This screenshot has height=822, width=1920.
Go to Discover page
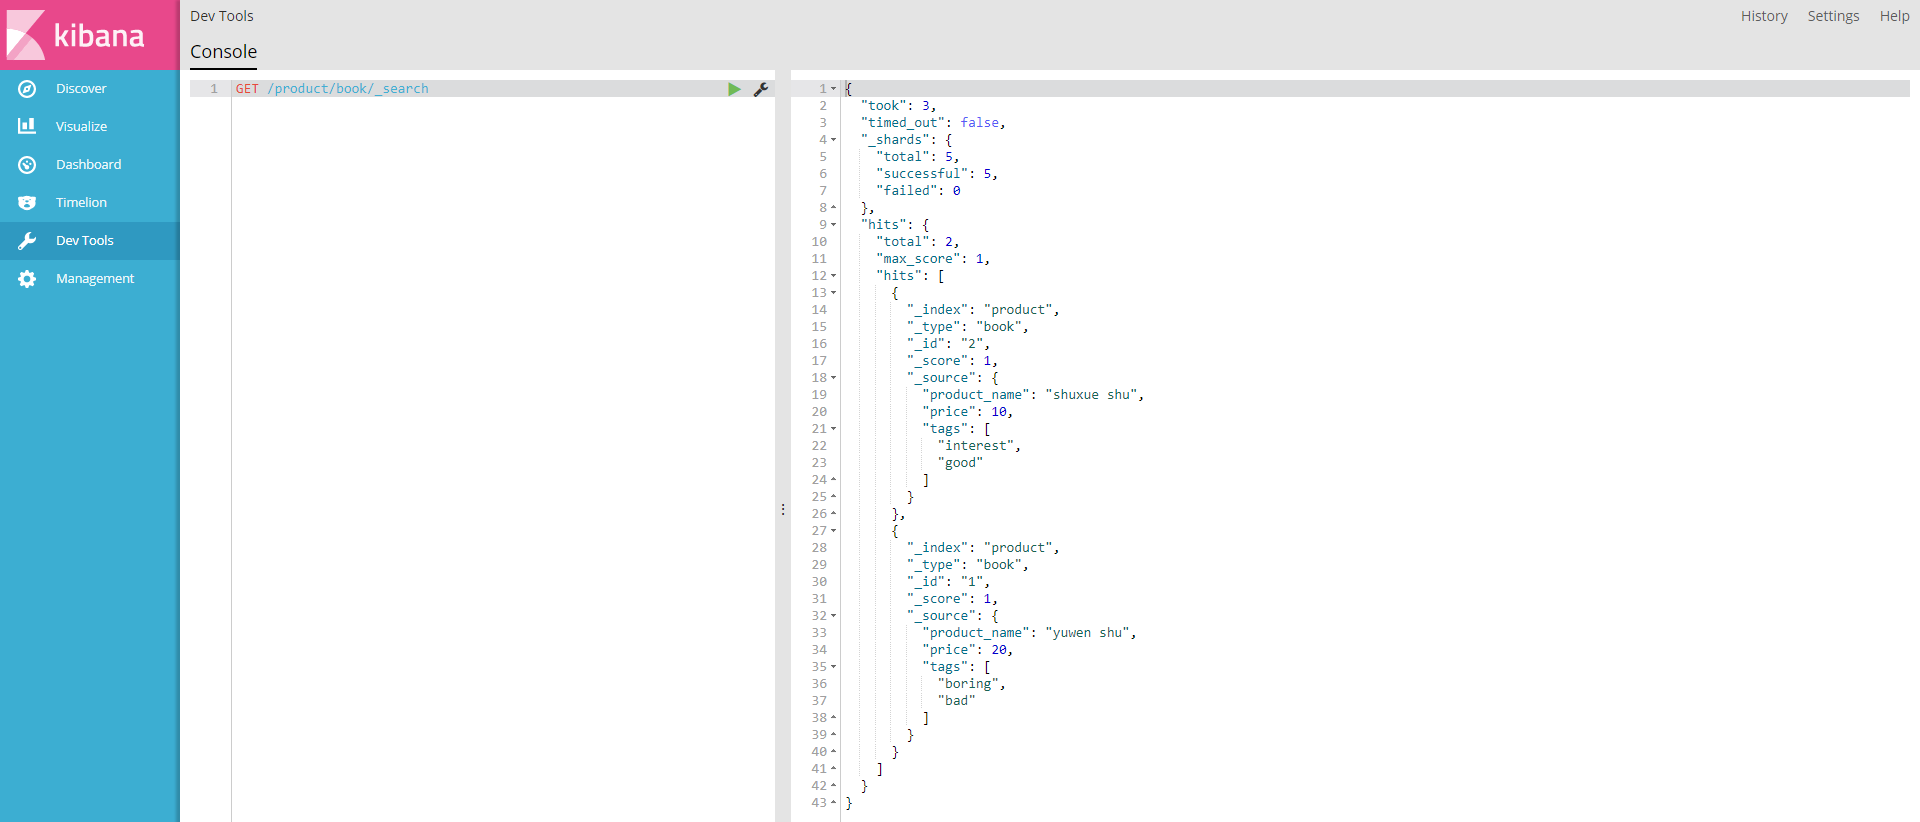pyautogui.click(x=81, y=89)
